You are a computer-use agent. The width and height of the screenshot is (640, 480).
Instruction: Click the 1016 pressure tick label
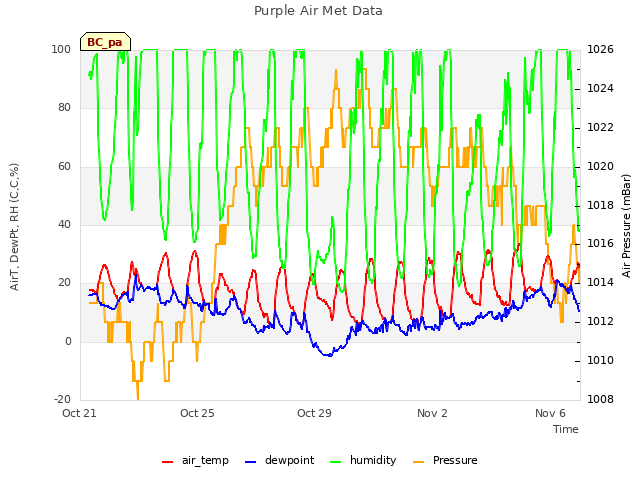coord(600,243)
